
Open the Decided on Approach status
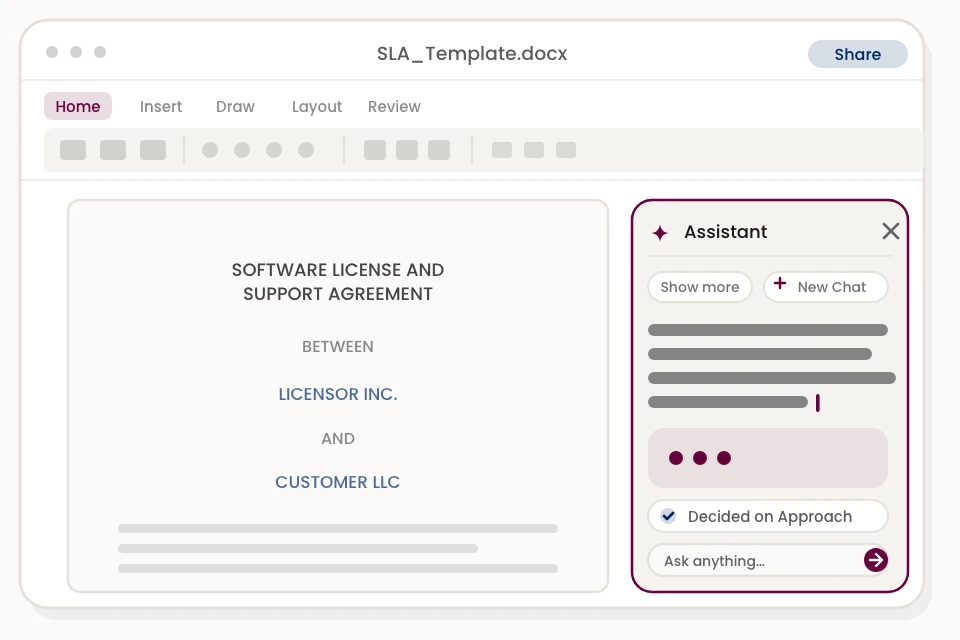click(x=768, y=516)
